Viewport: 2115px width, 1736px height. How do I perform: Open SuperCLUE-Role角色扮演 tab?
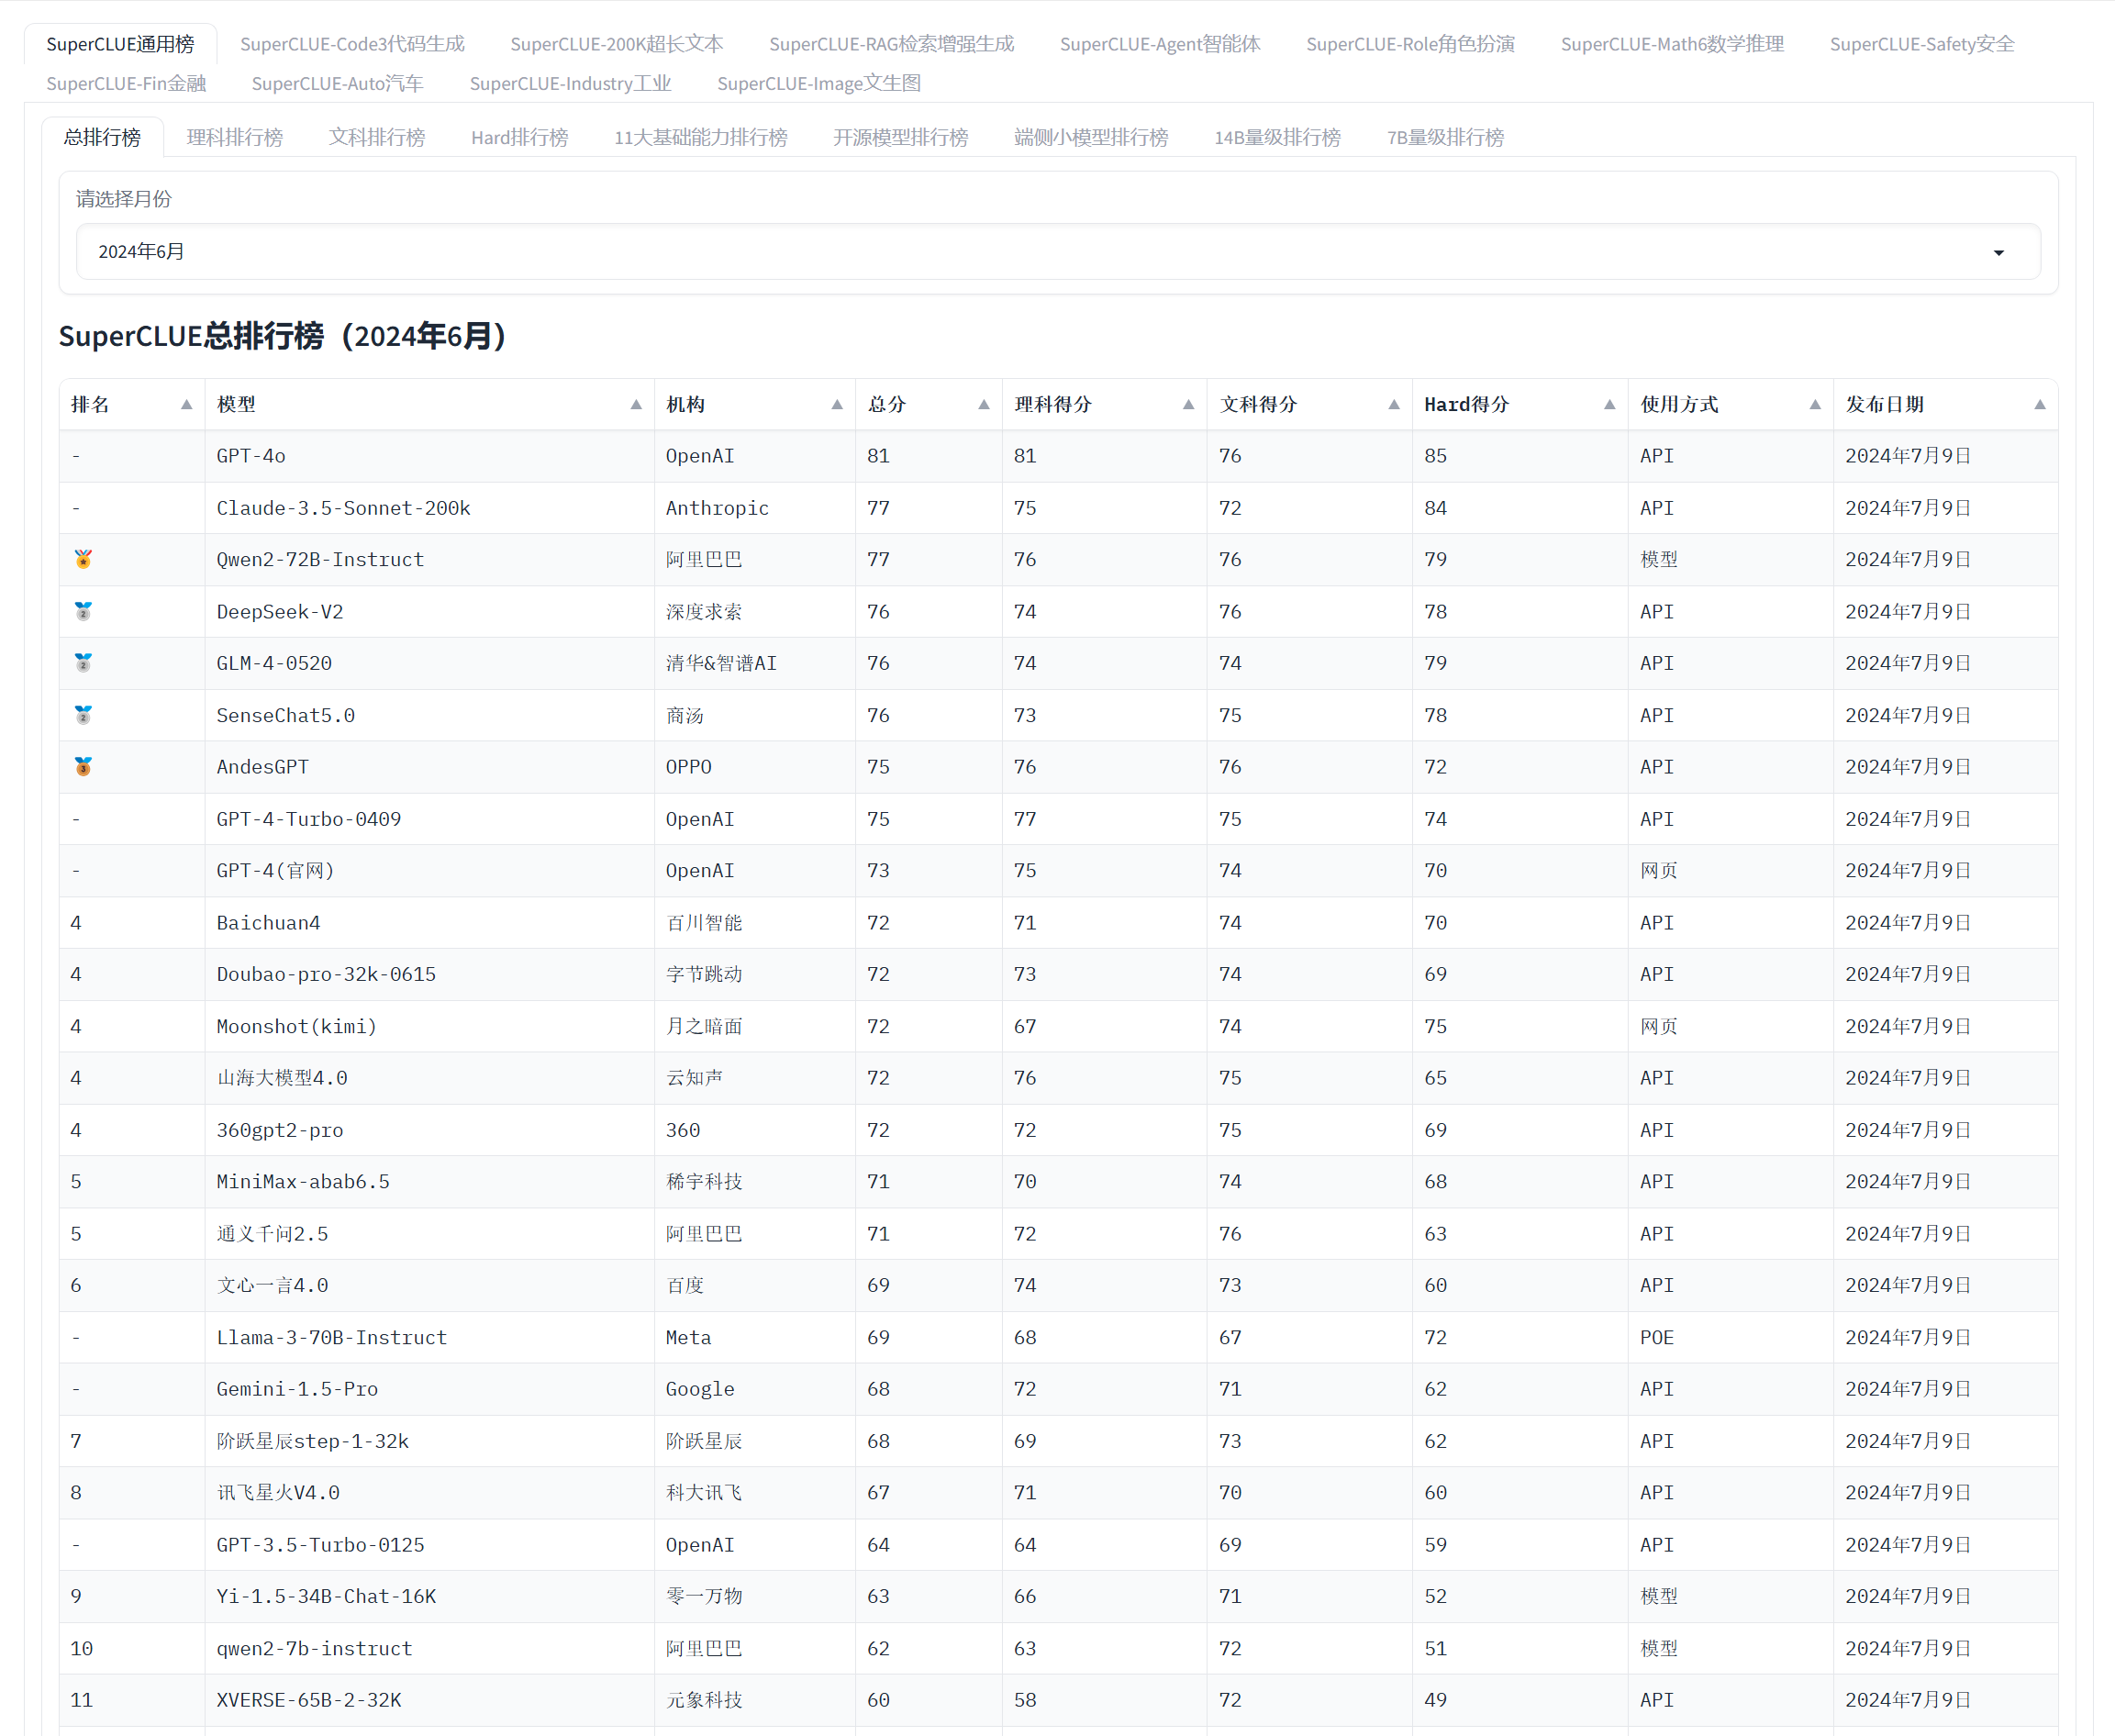(x=1410, y=44)
